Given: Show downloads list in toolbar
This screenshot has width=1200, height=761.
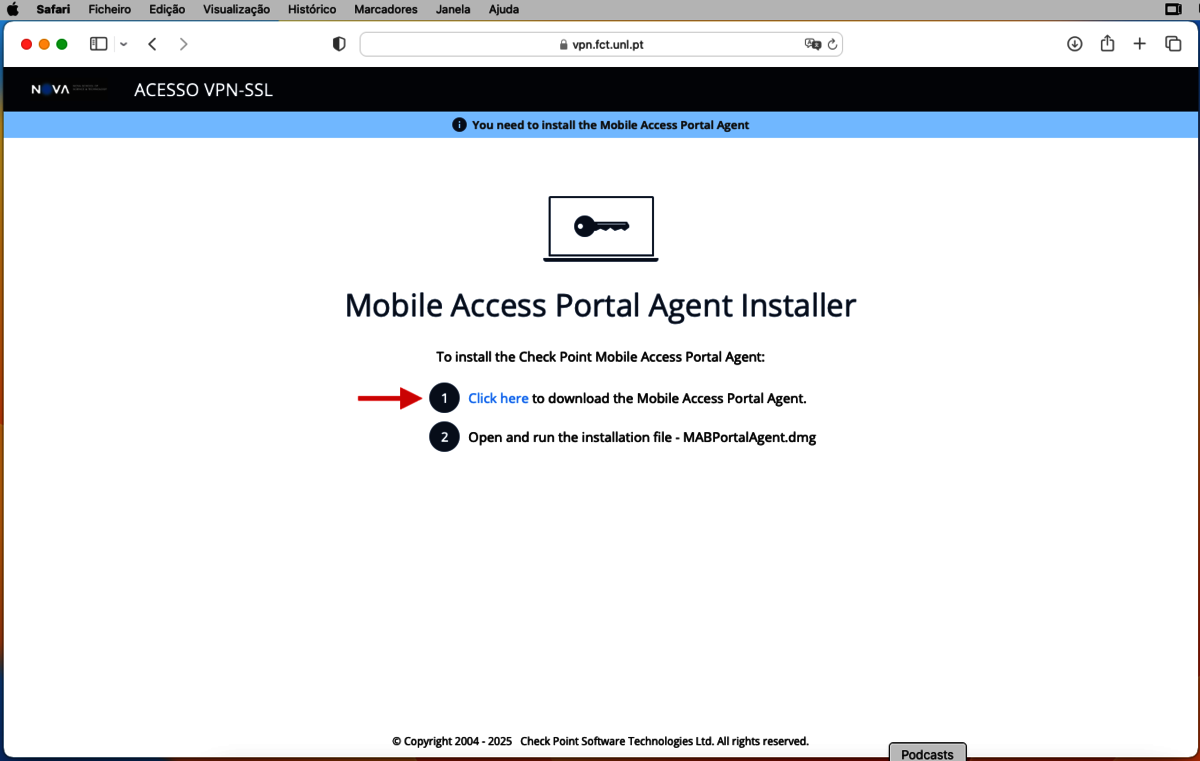Looking at the screenshot, I should point(1075,44).
